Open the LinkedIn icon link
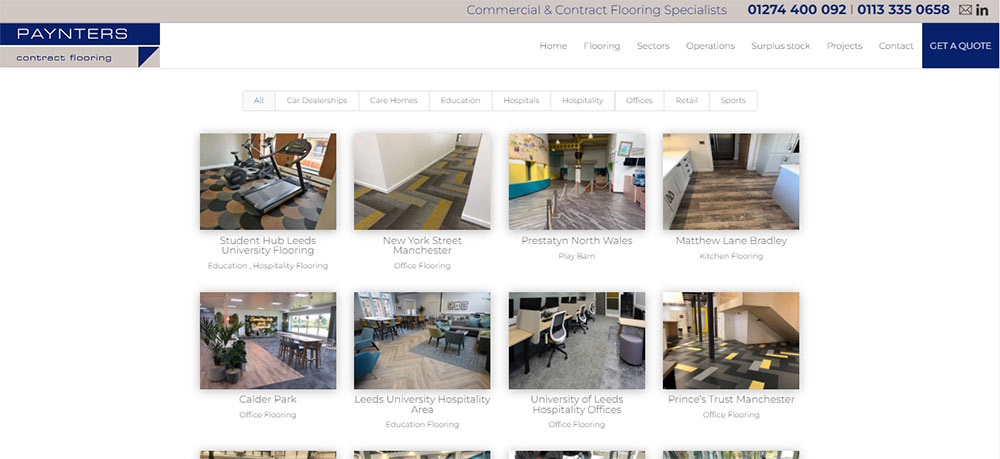Viewport: 1000px width, 459px height. [982, 10]
